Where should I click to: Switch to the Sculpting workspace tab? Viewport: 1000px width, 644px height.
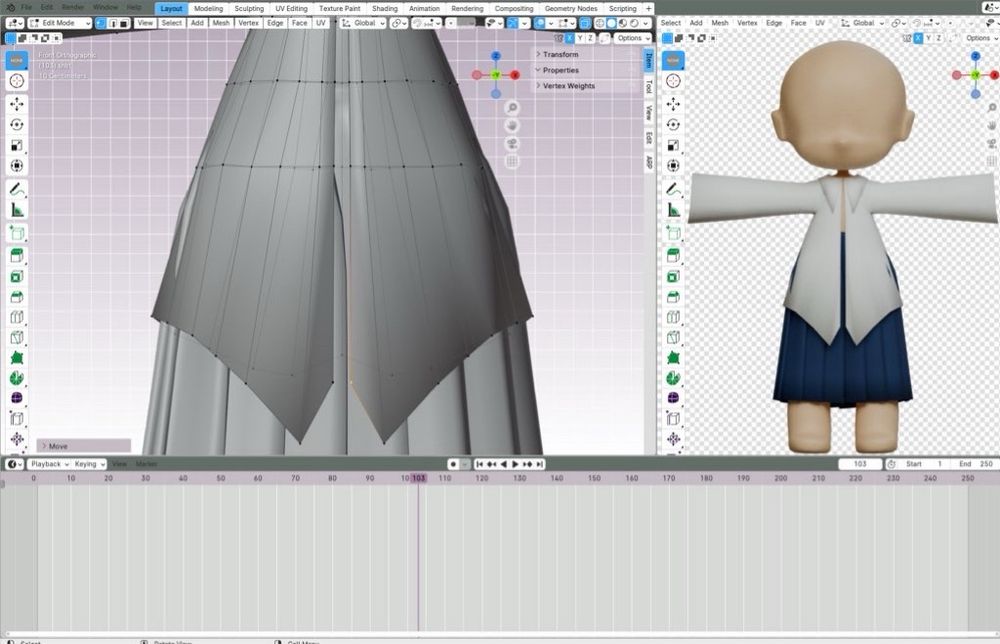[x=249, y=8]
